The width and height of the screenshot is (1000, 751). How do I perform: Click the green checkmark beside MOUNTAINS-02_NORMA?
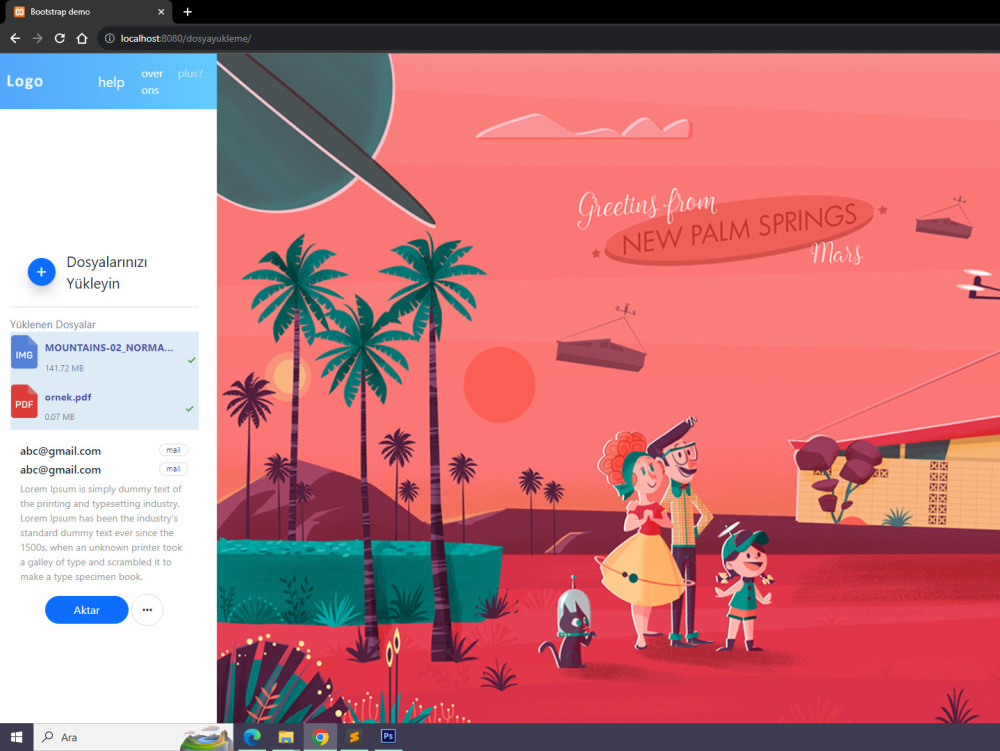click(191, 360)
